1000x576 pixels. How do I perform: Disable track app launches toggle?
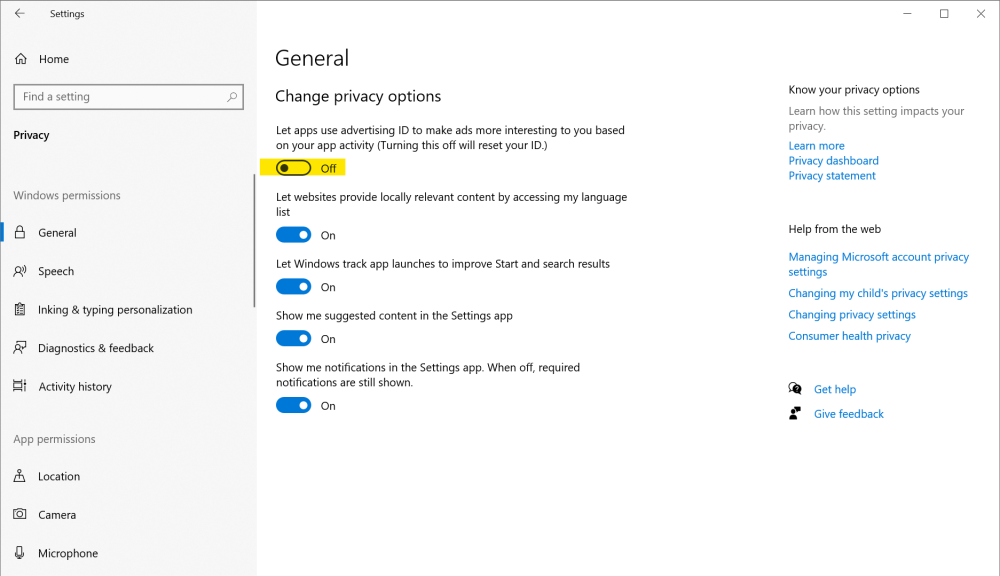click(294, 287)
